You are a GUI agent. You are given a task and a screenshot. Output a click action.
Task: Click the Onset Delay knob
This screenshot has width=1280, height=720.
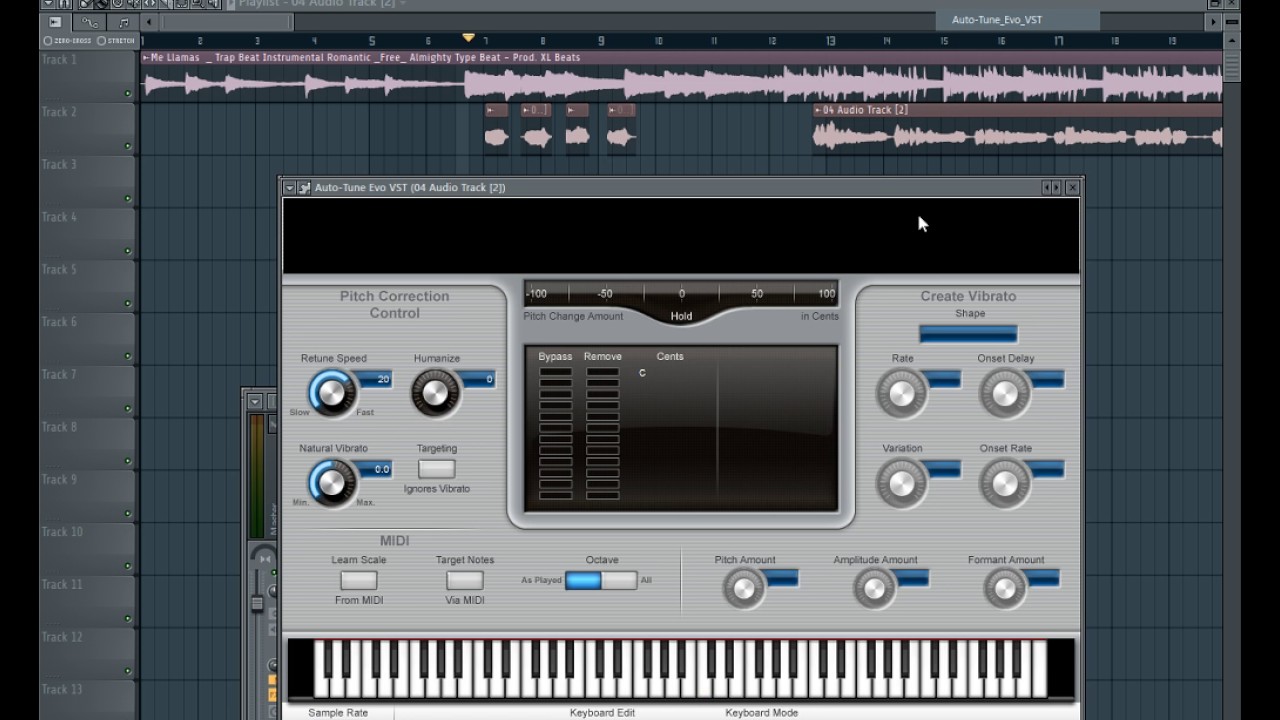[1004, 393]
